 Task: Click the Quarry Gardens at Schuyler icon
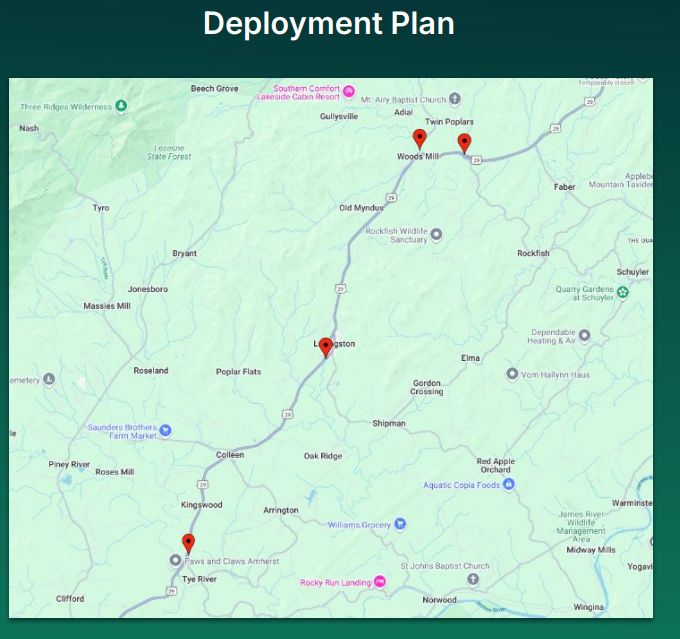pyautogui.click(x=623, y=292)
